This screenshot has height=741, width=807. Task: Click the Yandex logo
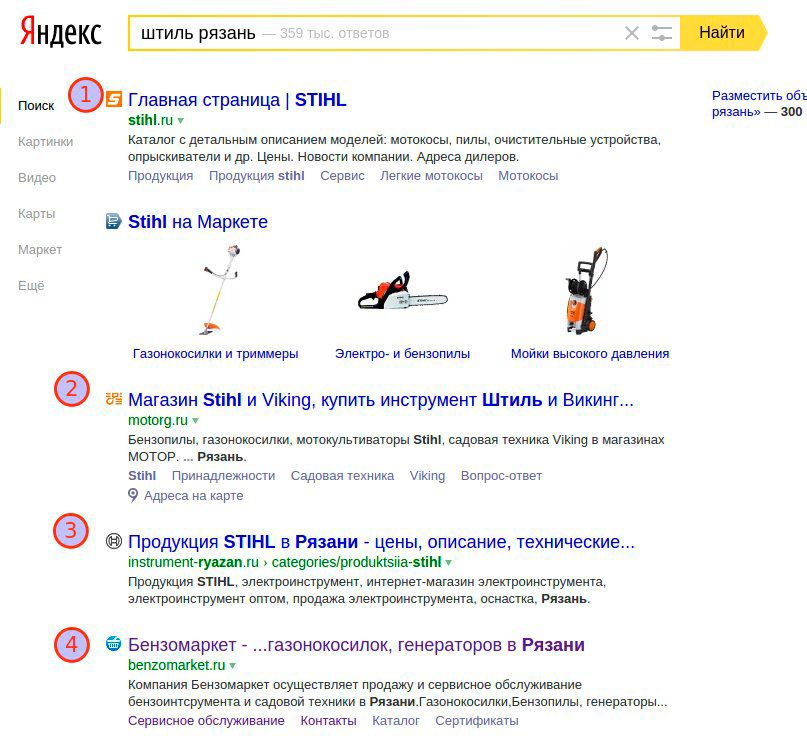pos(61,32)
